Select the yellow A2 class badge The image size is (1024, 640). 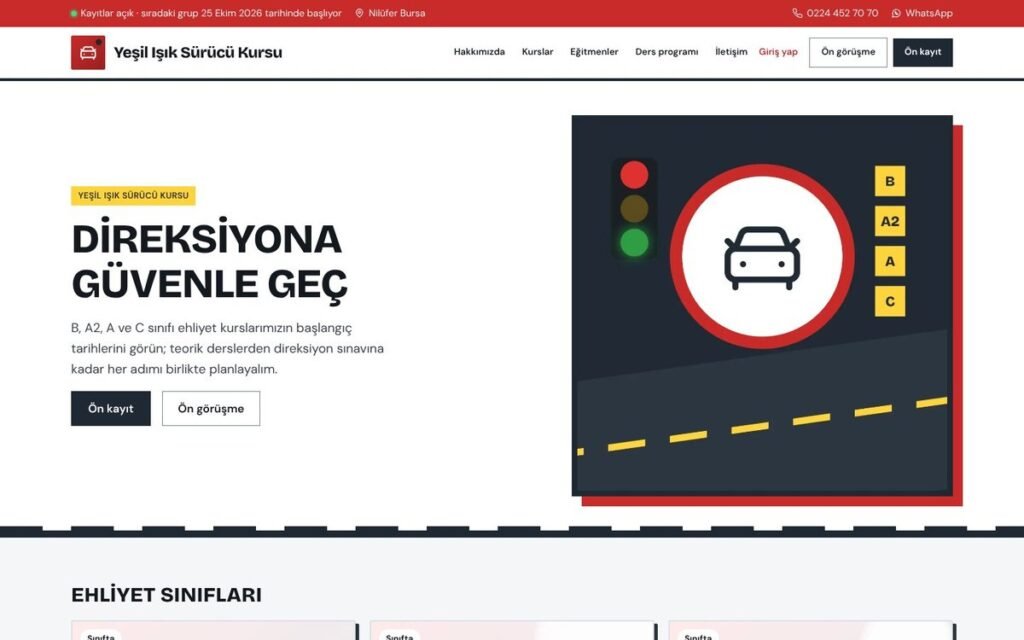889,221
